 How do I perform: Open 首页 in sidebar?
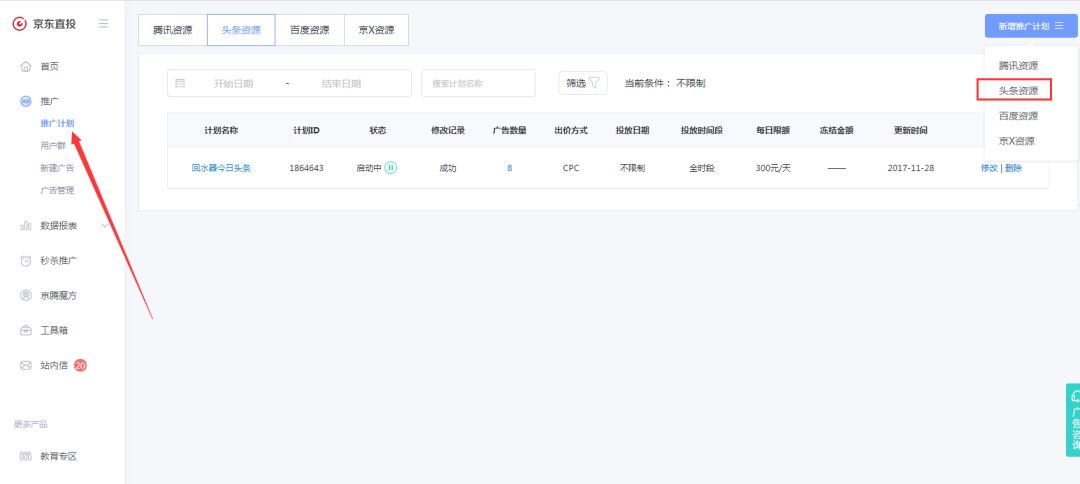pyautogui.click(x=50, y=67)
